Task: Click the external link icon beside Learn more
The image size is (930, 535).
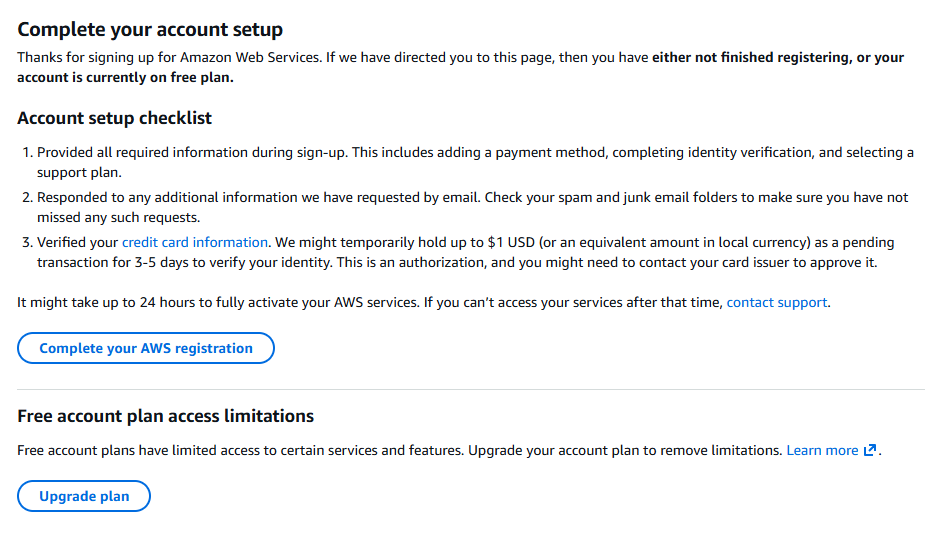Action: click(870, 451)
